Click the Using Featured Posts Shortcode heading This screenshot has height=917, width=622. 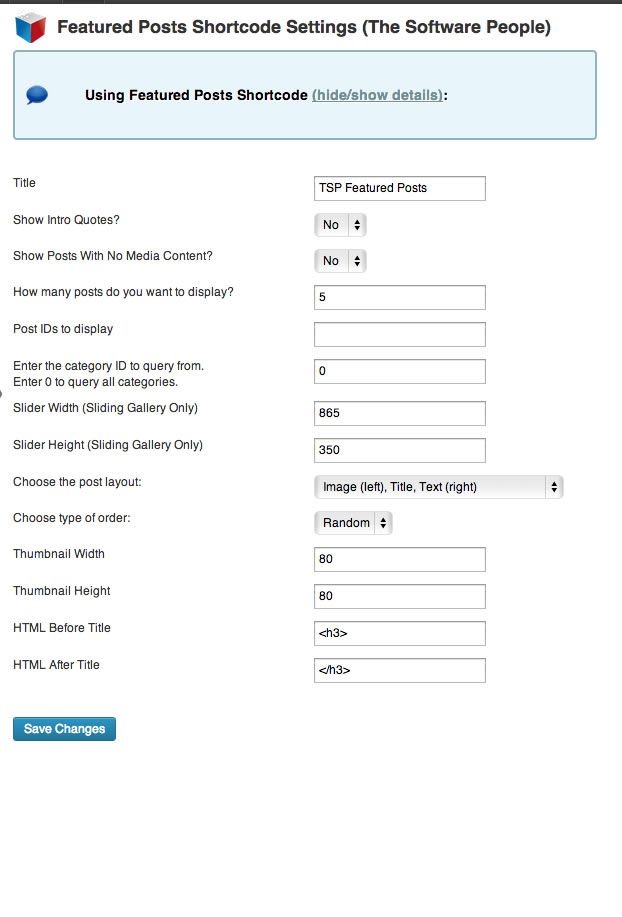point(196,95)
